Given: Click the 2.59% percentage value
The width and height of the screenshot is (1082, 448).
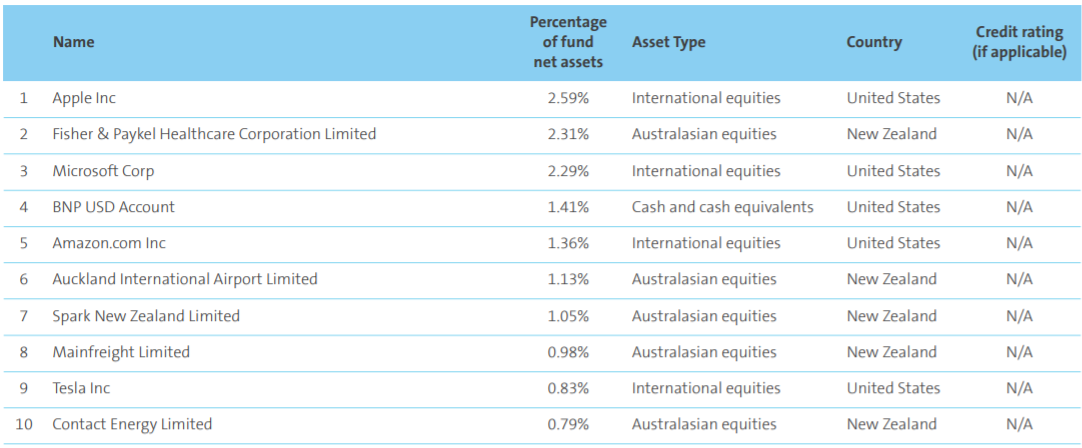Looking at the screenshot, I should [x=568, y=98].
